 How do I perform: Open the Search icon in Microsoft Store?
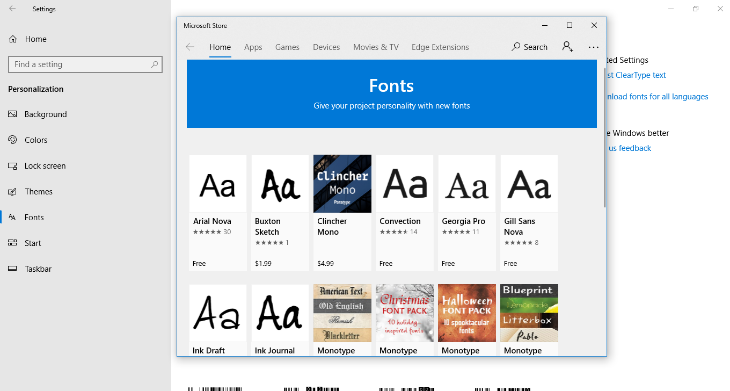click(x=515, y=47)
